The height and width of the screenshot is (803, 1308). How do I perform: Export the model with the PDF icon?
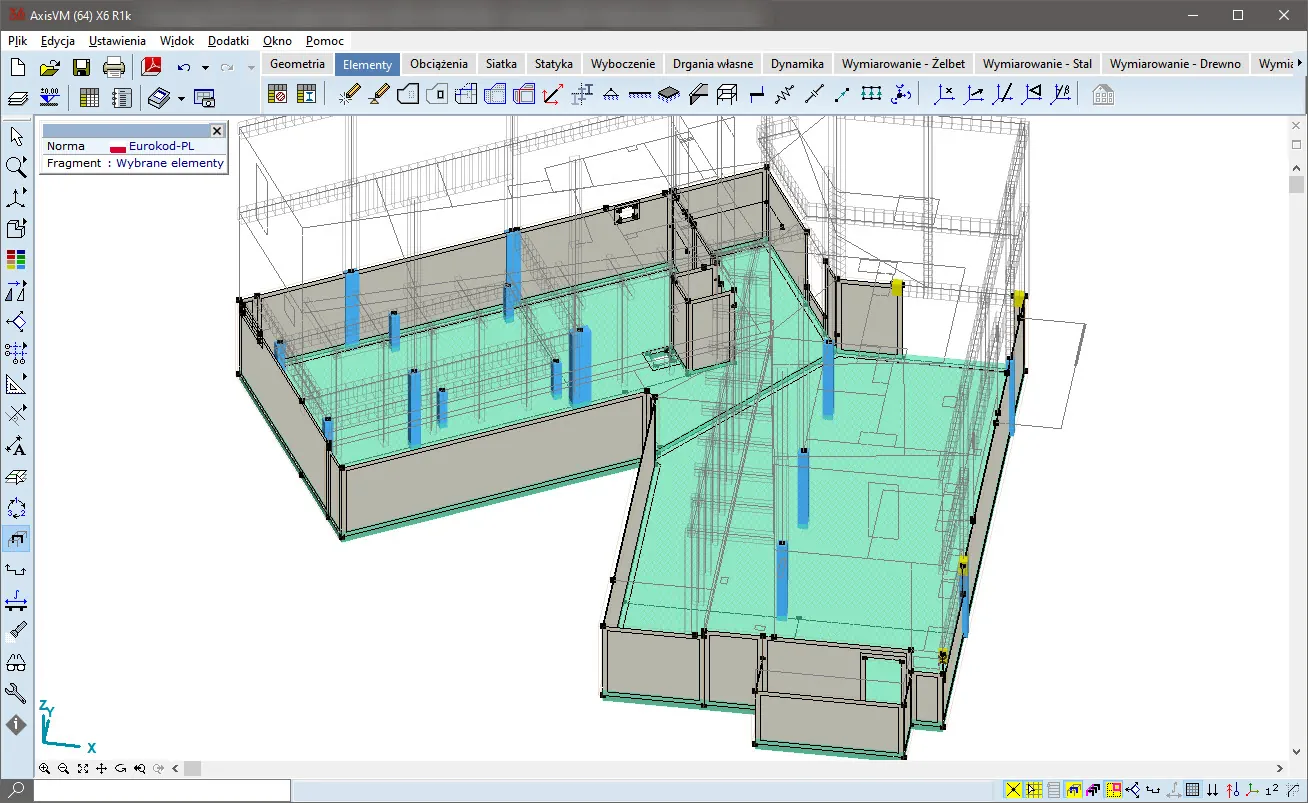point(151,68)
